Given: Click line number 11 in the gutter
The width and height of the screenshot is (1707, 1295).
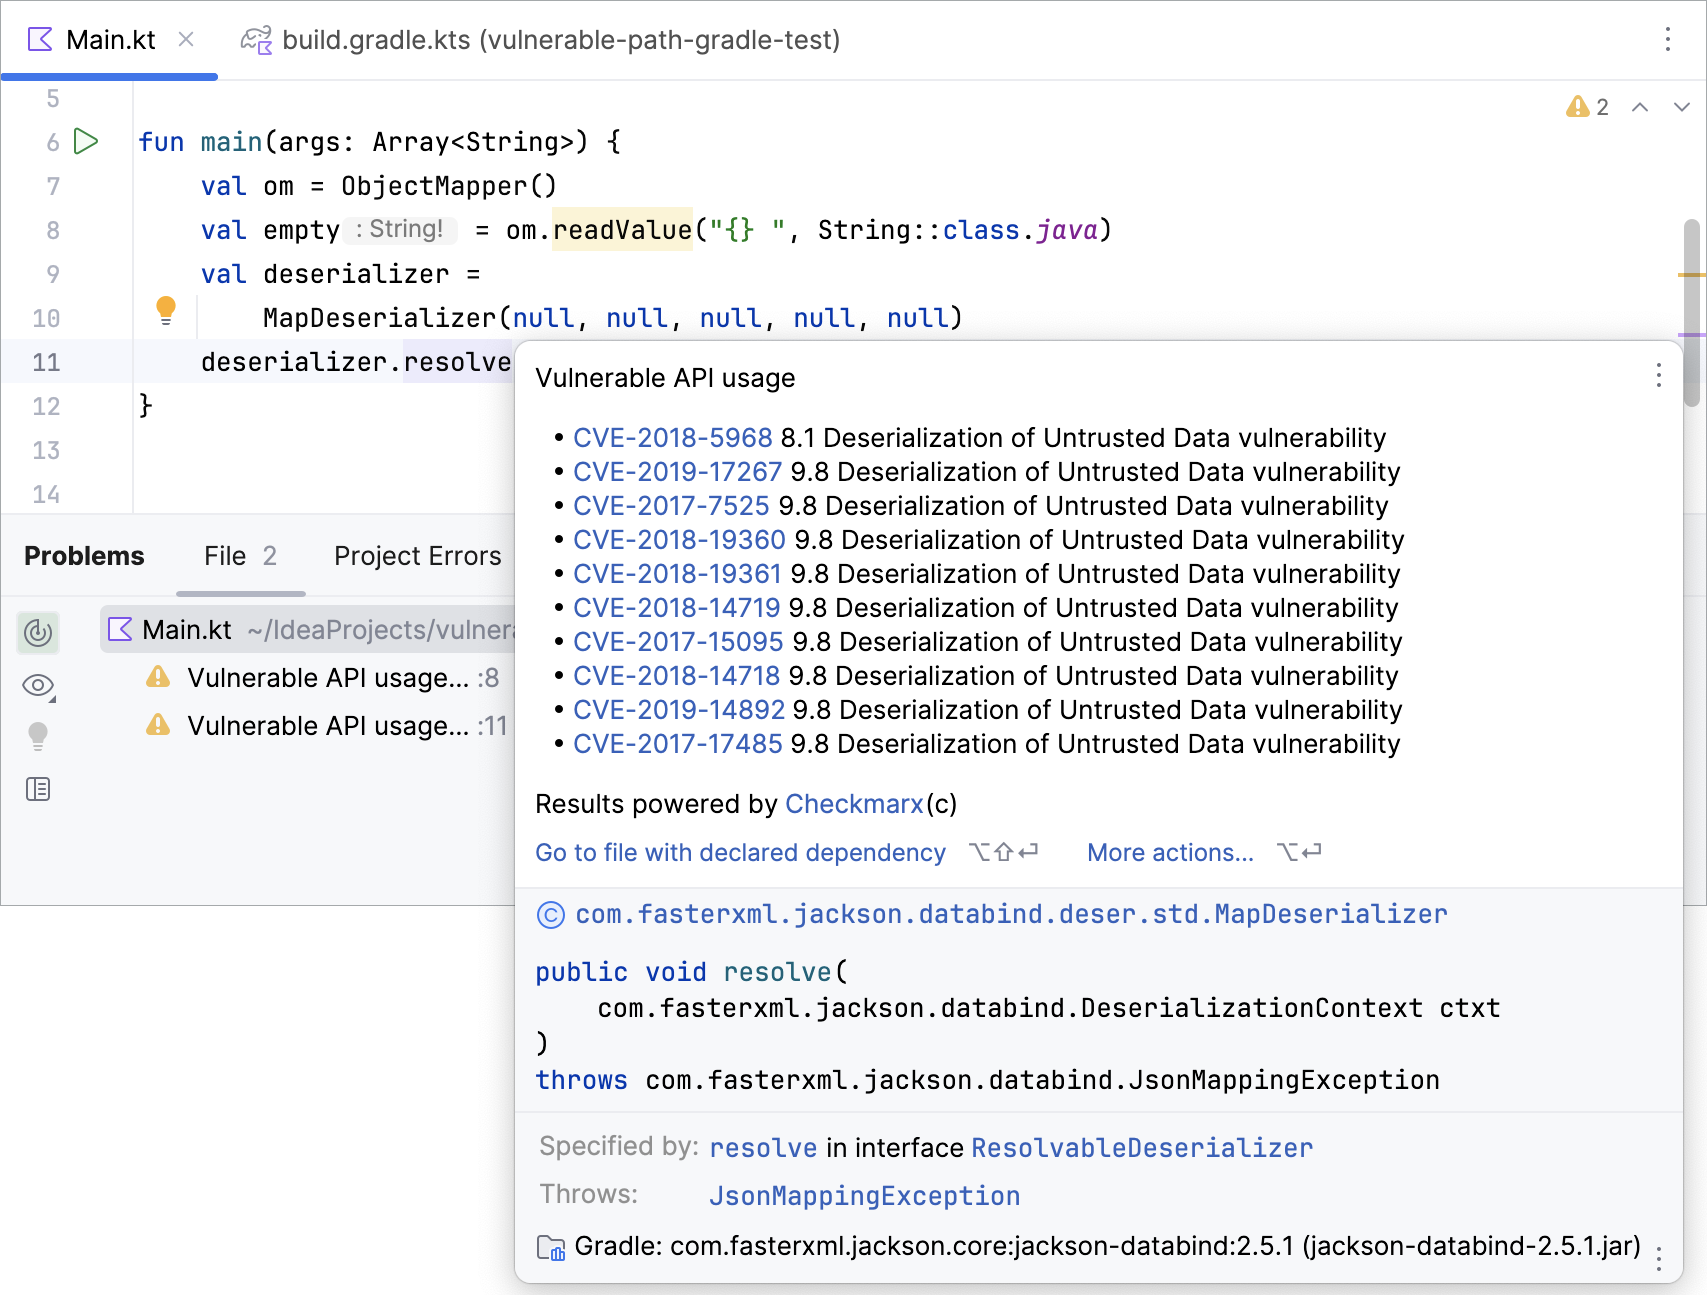Looking at the screenshot, I should (x=46, y=362).
